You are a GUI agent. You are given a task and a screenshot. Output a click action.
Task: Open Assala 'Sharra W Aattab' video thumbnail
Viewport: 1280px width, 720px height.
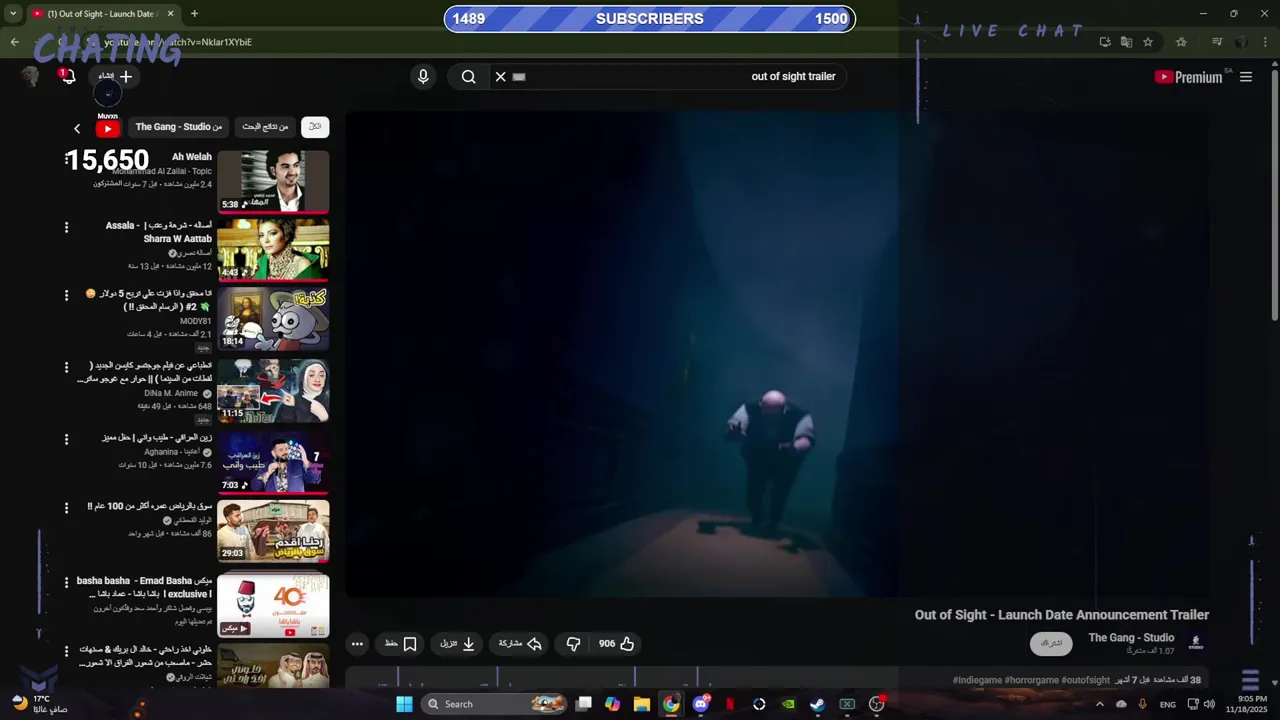tap(273, 249)
